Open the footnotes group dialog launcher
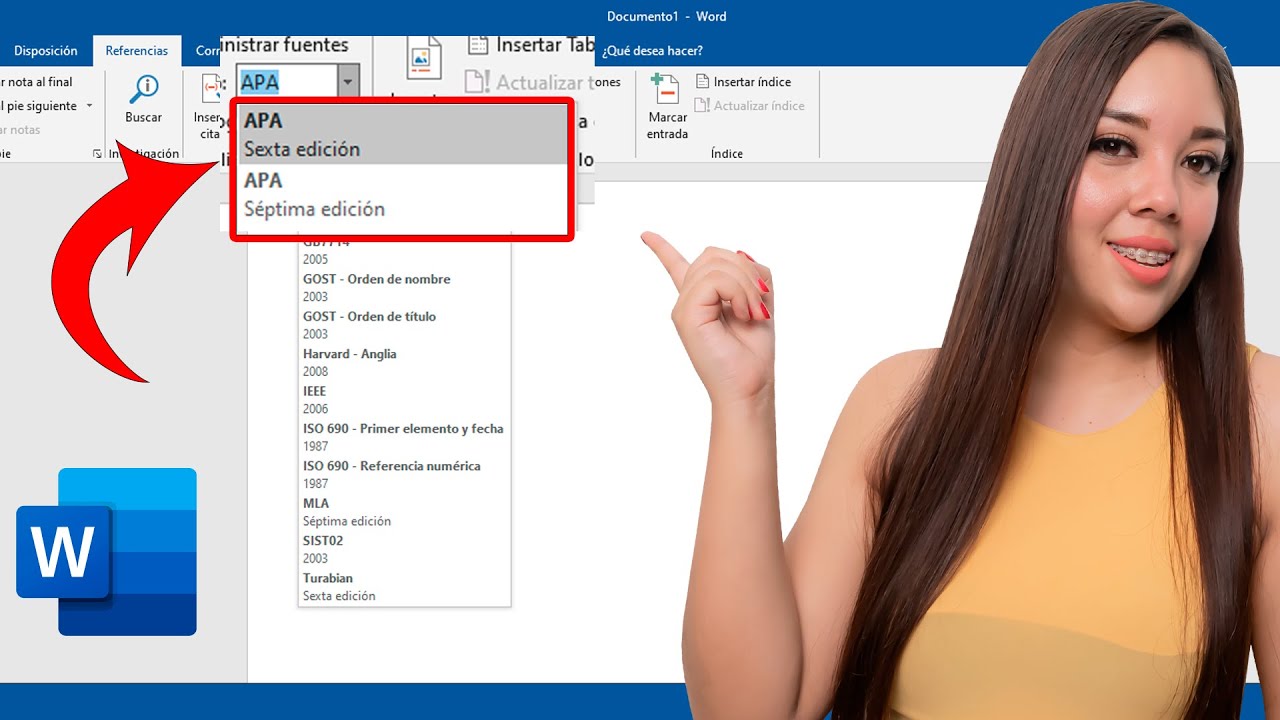Screen dimensions: 1280x720 click(x=97, y=153)
